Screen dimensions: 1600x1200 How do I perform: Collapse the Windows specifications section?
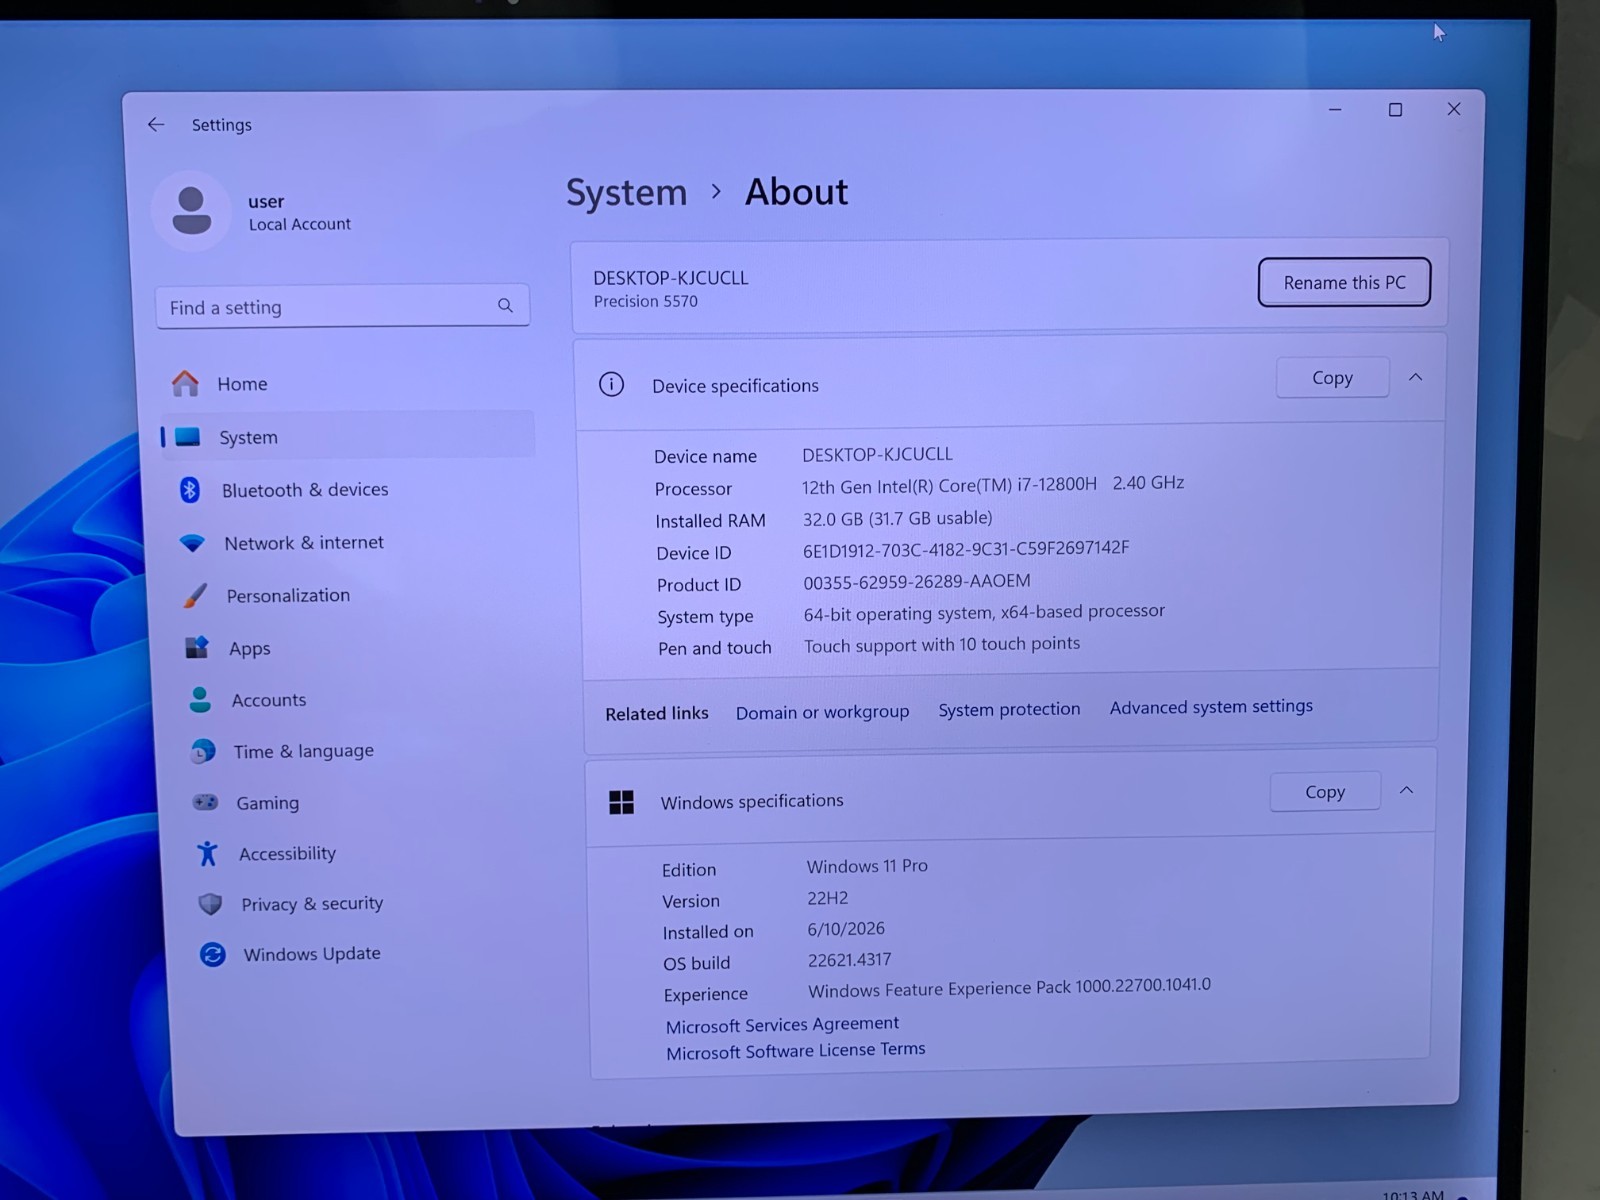coord(1406,790)
